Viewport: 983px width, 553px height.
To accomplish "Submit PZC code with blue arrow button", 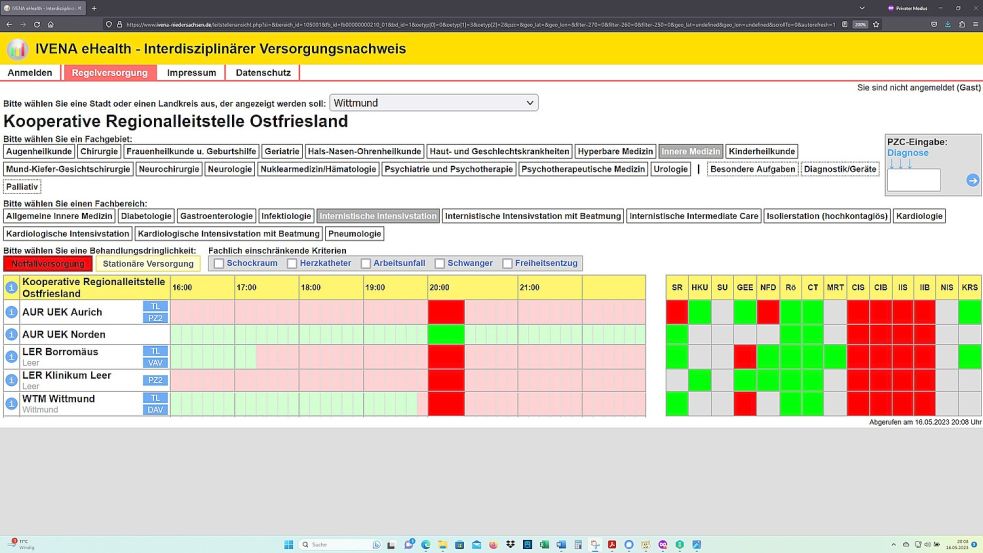I will click(x=972, y=181).
